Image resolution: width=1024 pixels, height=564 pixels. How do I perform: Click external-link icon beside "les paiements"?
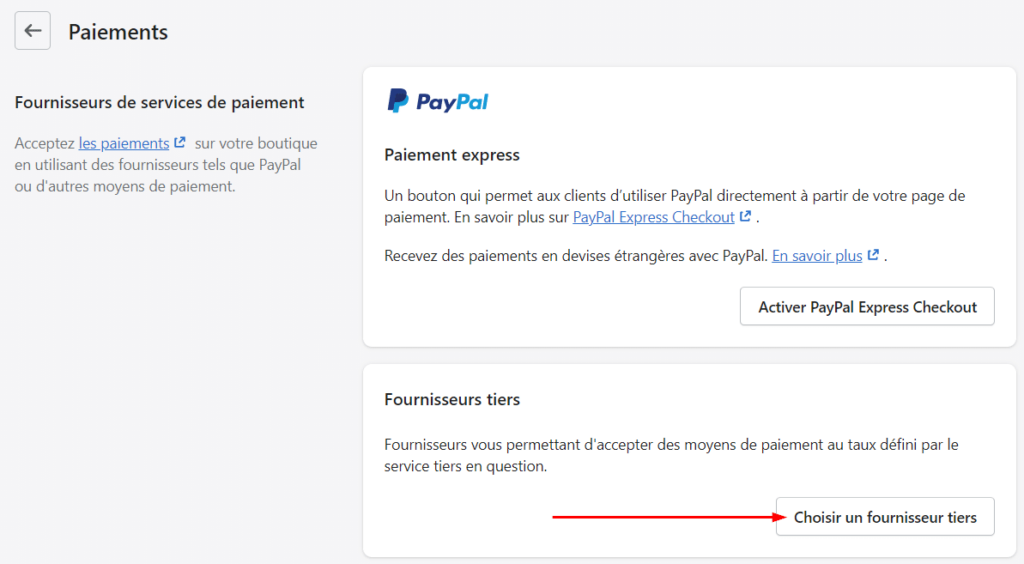pyautogui.click(x=180, y=143)
